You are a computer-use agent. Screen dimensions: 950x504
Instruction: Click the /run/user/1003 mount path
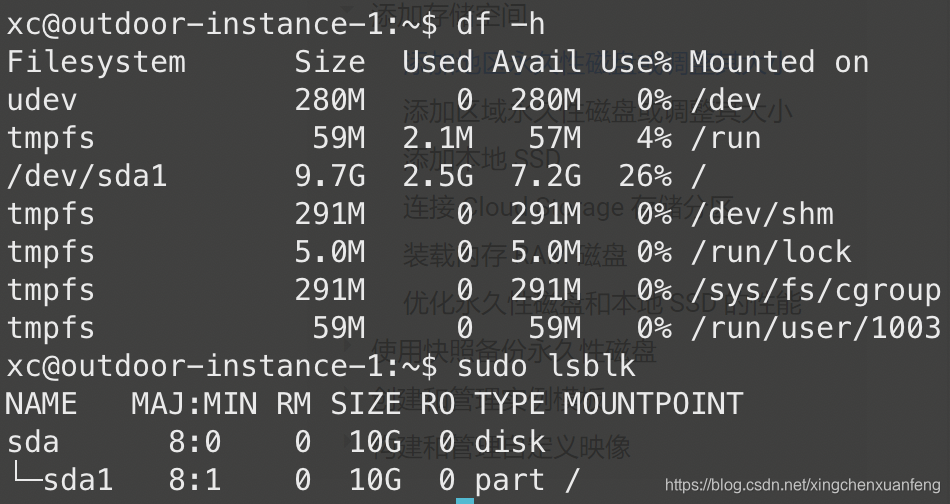tap(814, 328)
